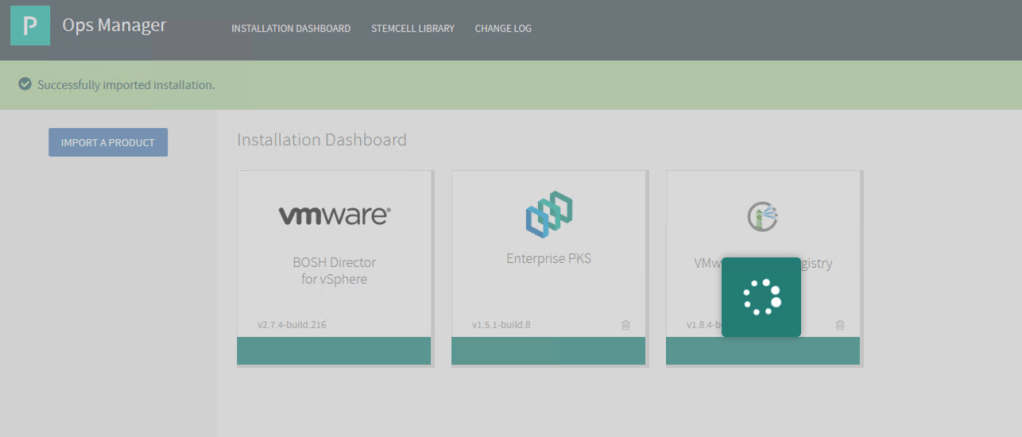Click the success checkmark icon in banner
This screenshot has width=1022, height=437.
(24, 85)
